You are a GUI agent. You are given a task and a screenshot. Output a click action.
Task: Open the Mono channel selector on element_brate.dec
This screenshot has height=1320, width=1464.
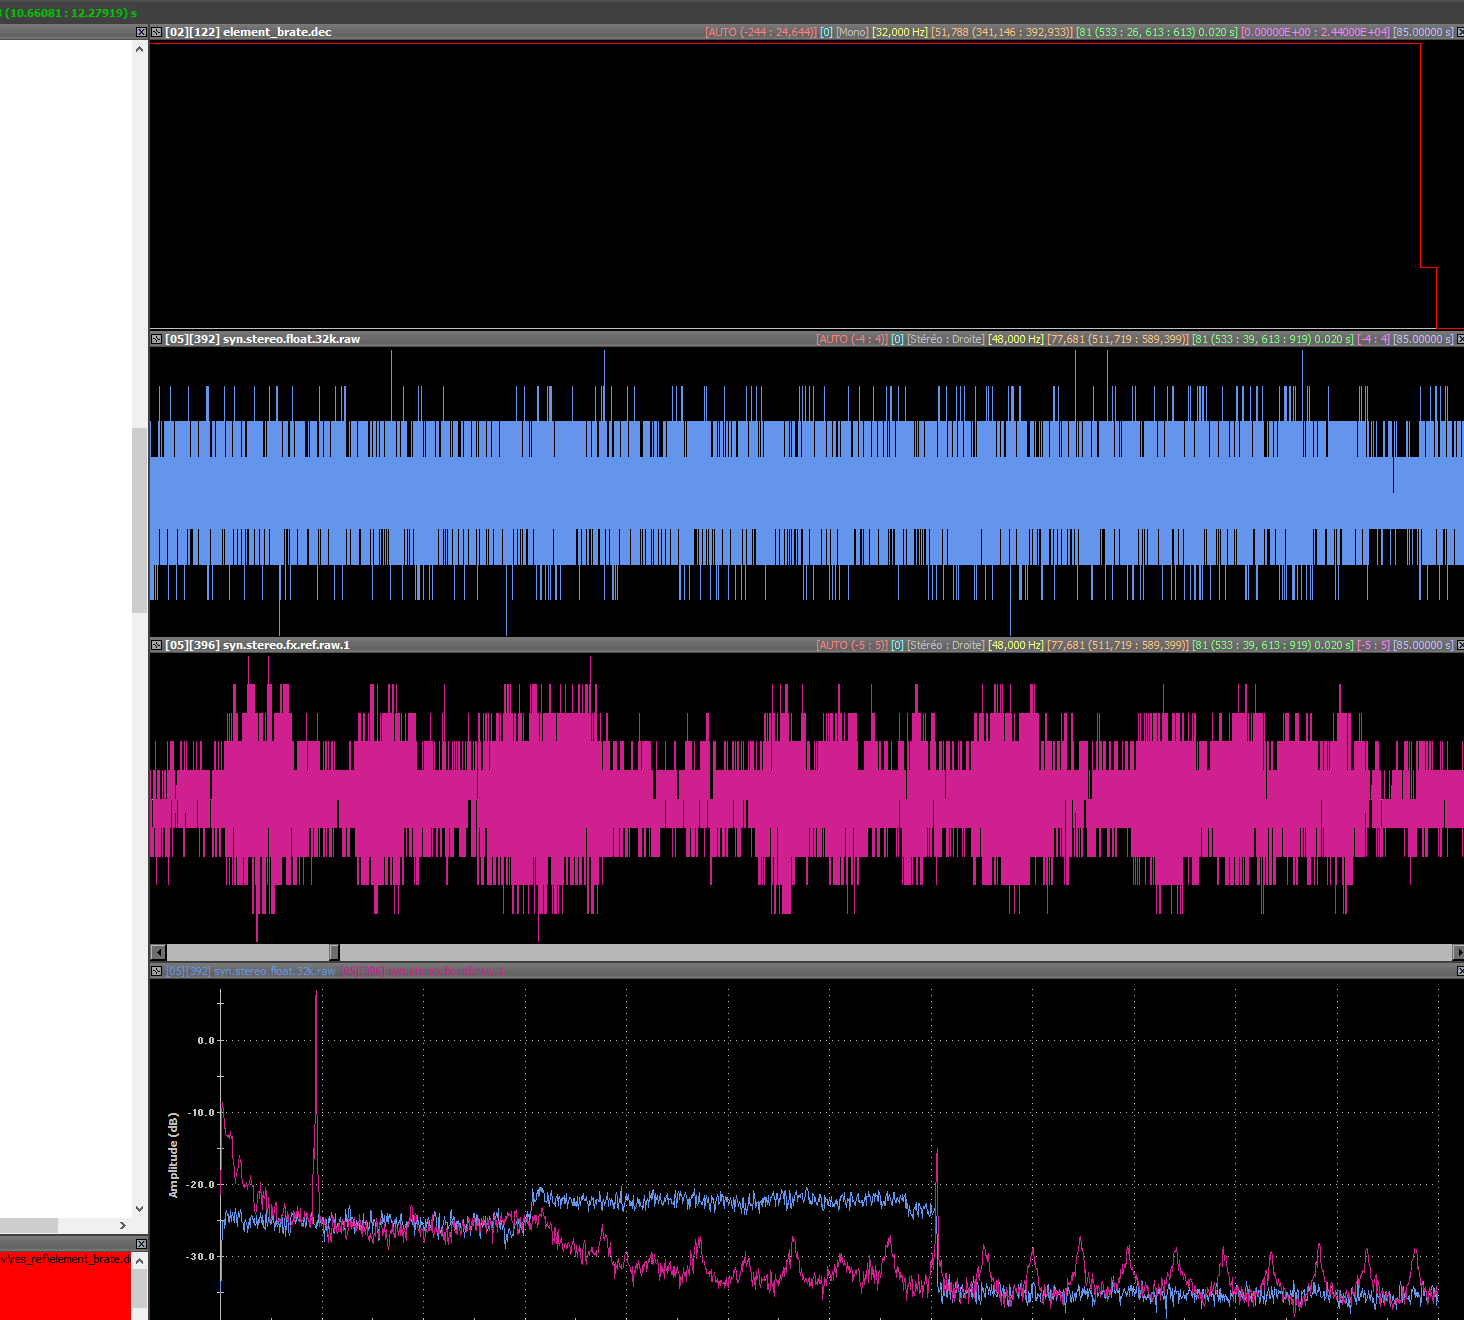point(852,32)
